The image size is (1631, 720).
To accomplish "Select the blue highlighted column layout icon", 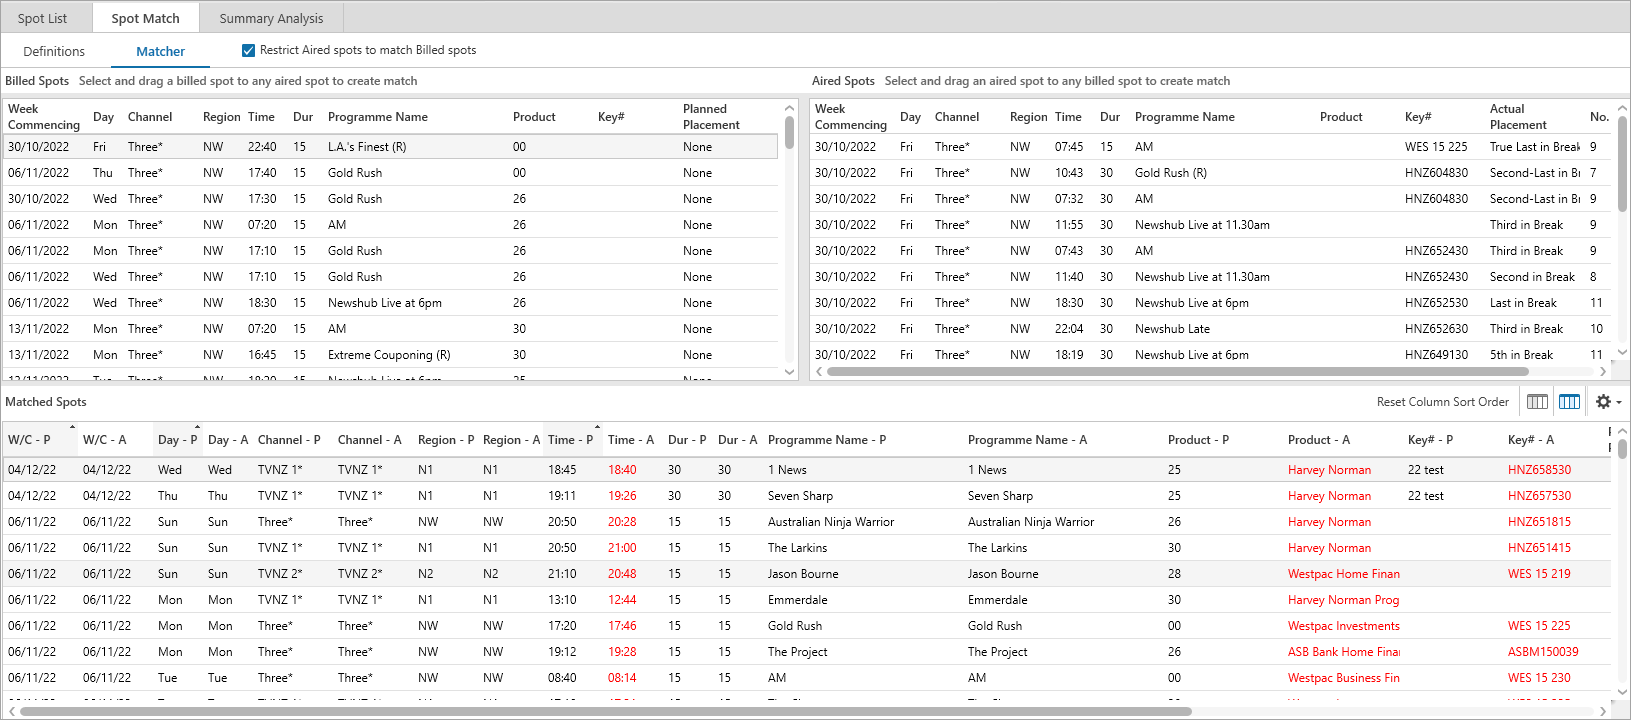I will pos(1569,402).
